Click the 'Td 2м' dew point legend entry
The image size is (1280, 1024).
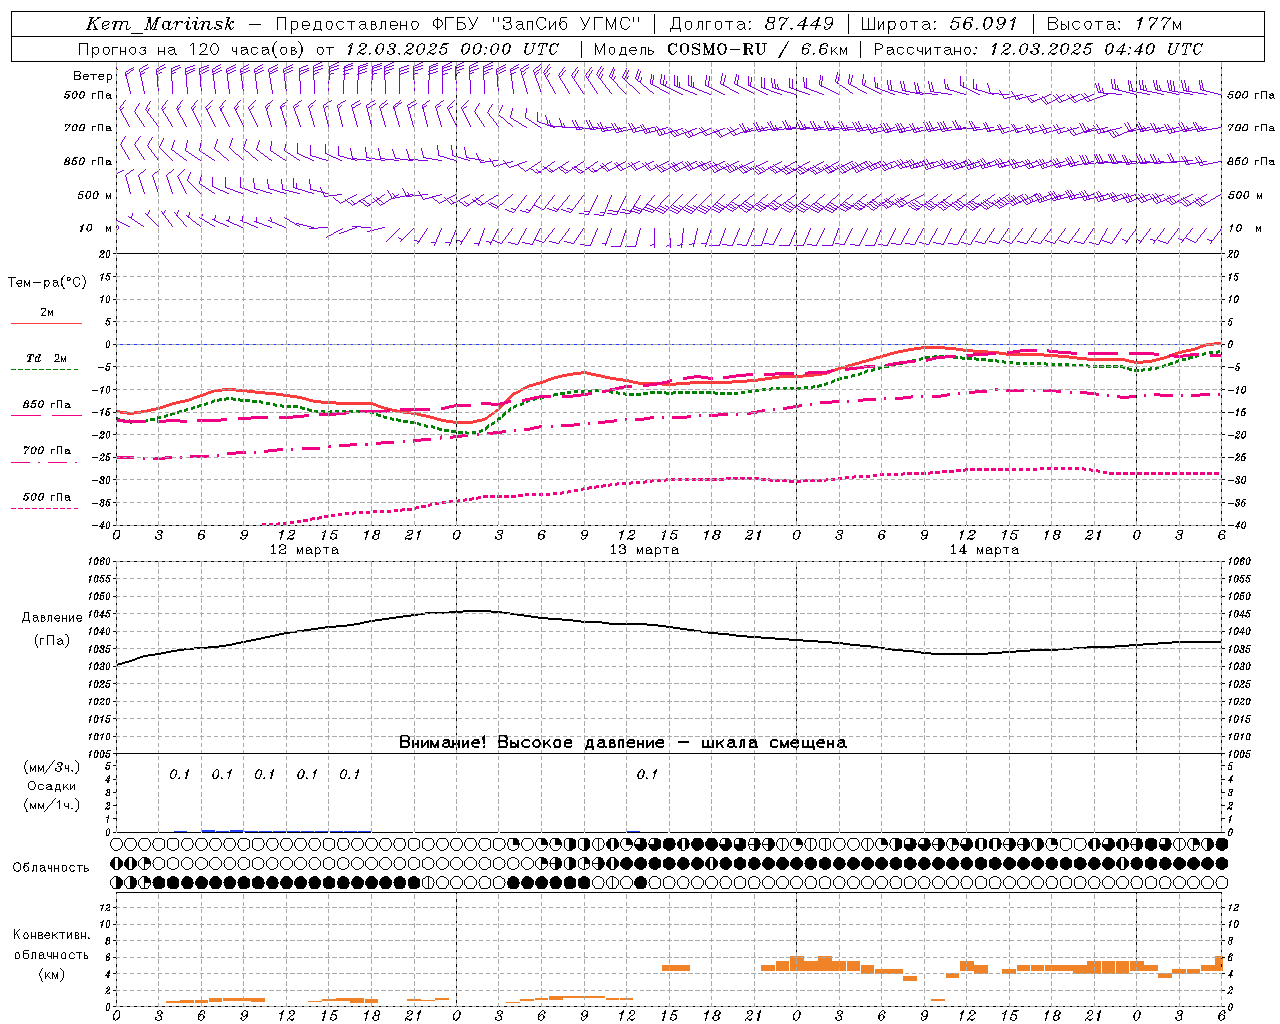coord(47,358)
